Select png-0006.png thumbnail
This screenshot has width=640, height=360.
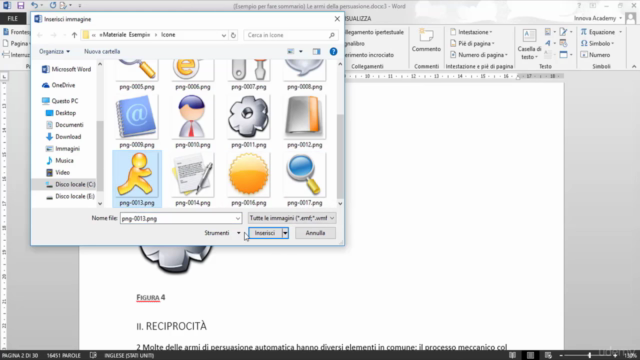193,75
